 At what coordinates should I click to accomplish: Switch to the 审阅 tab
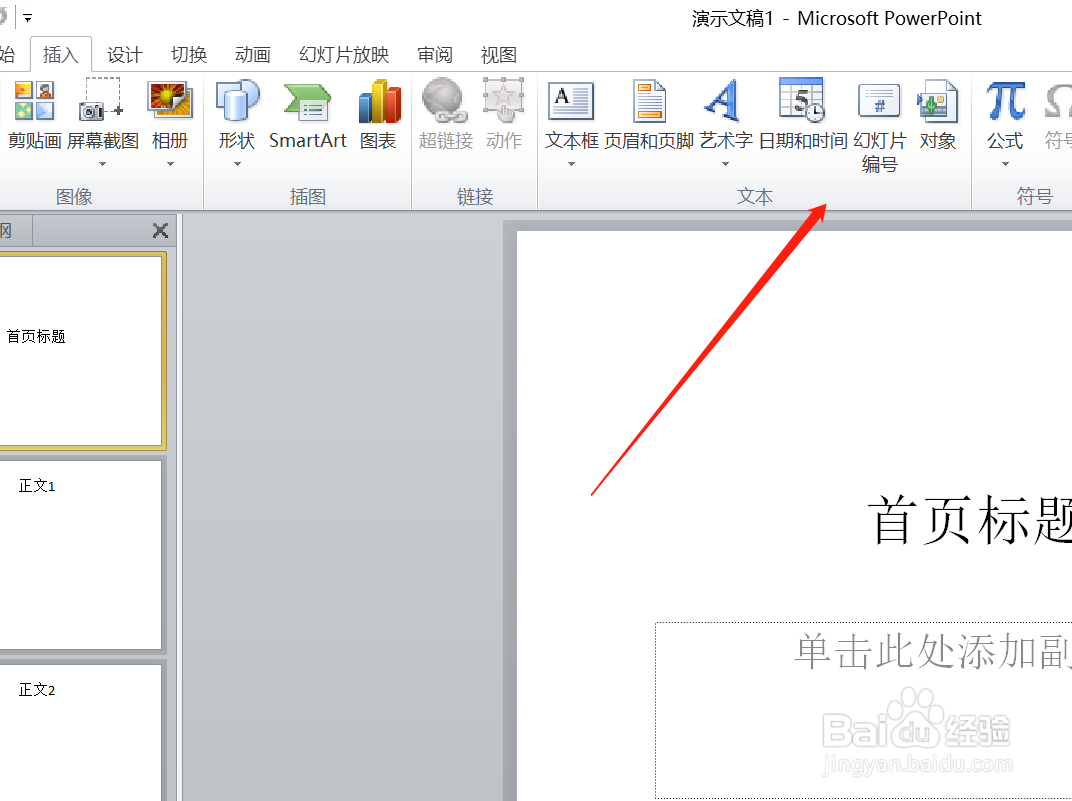[x=435, y=55]
